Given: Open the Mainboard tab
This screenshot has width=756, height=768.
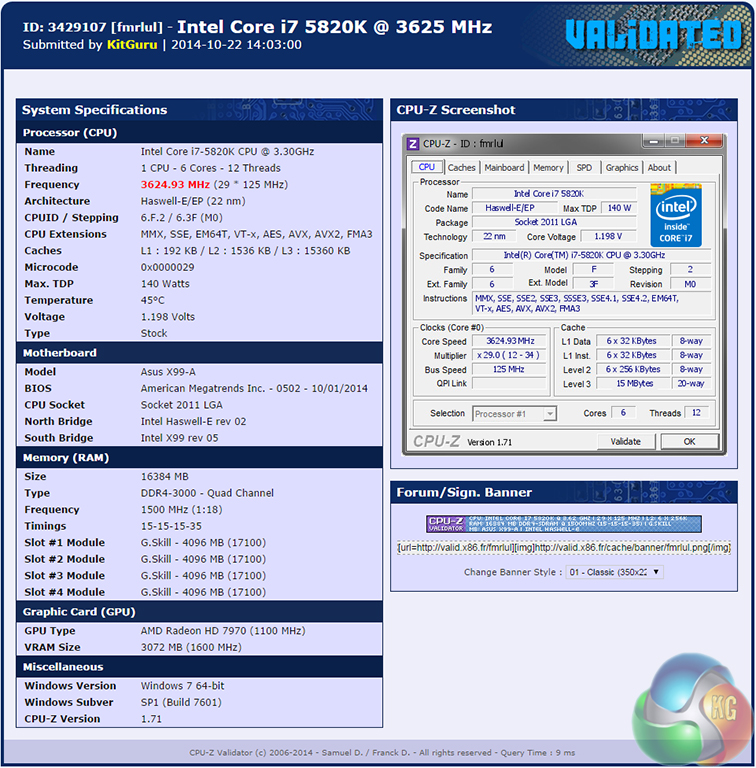Looking at the screenshot, I should tap(504, 168).
